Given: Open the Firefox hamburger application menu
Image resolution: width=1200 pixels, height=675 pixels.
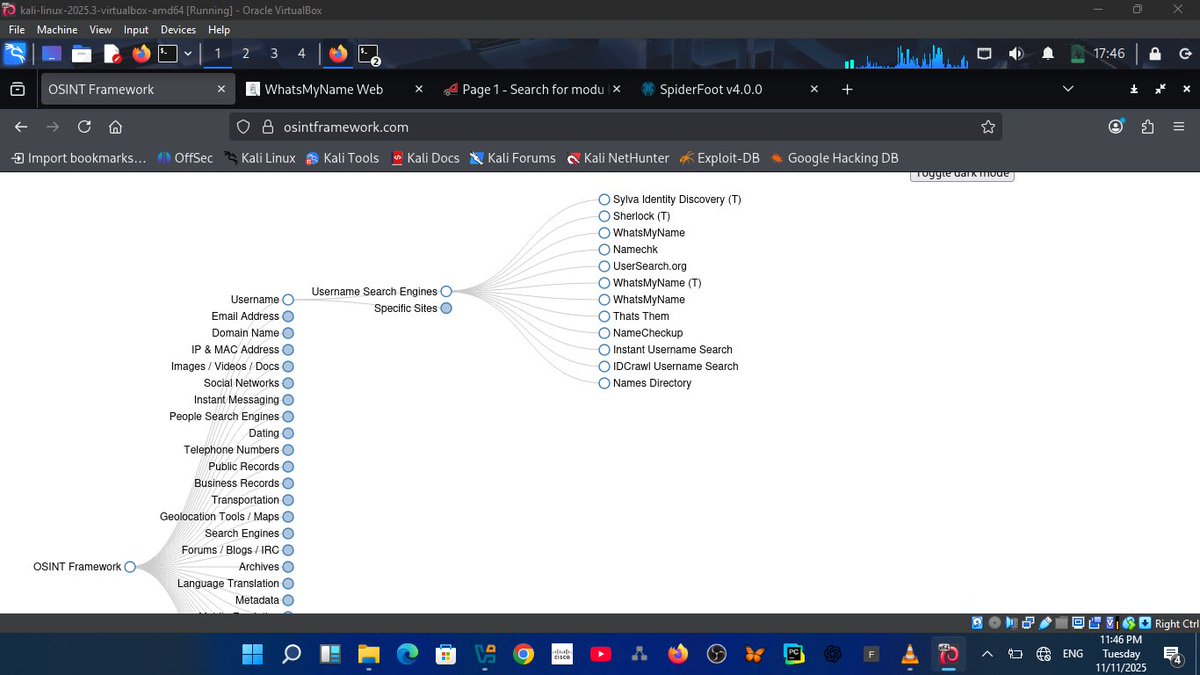Looking at the screenshot, I should 1179,127.
